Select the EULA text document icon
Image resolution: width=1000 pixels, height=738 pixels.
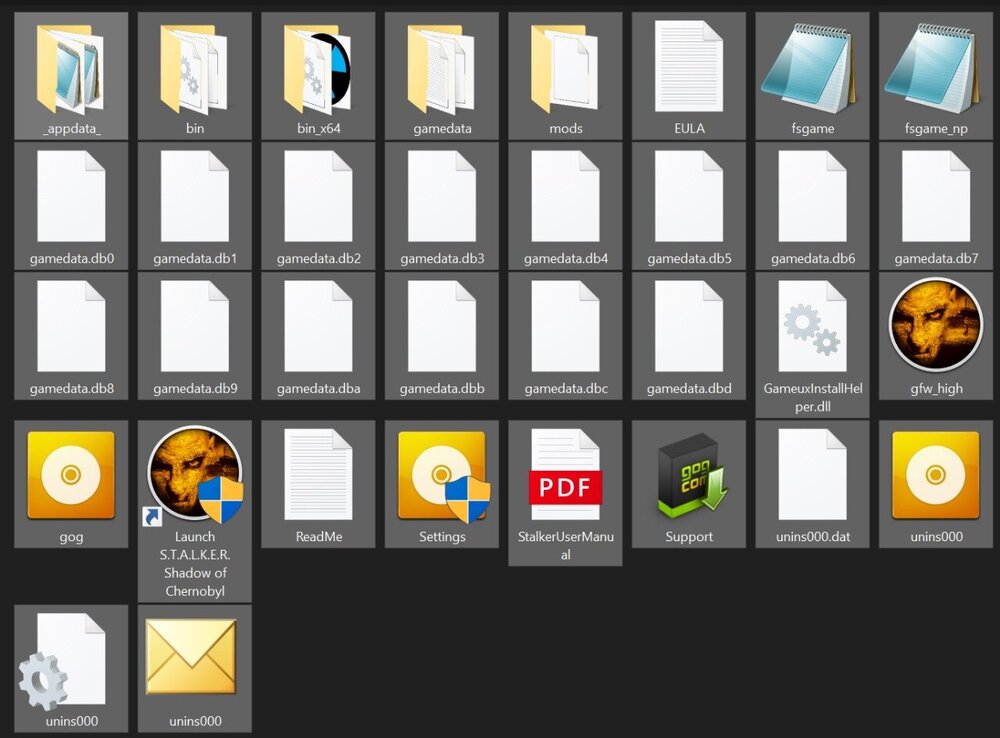689,66
